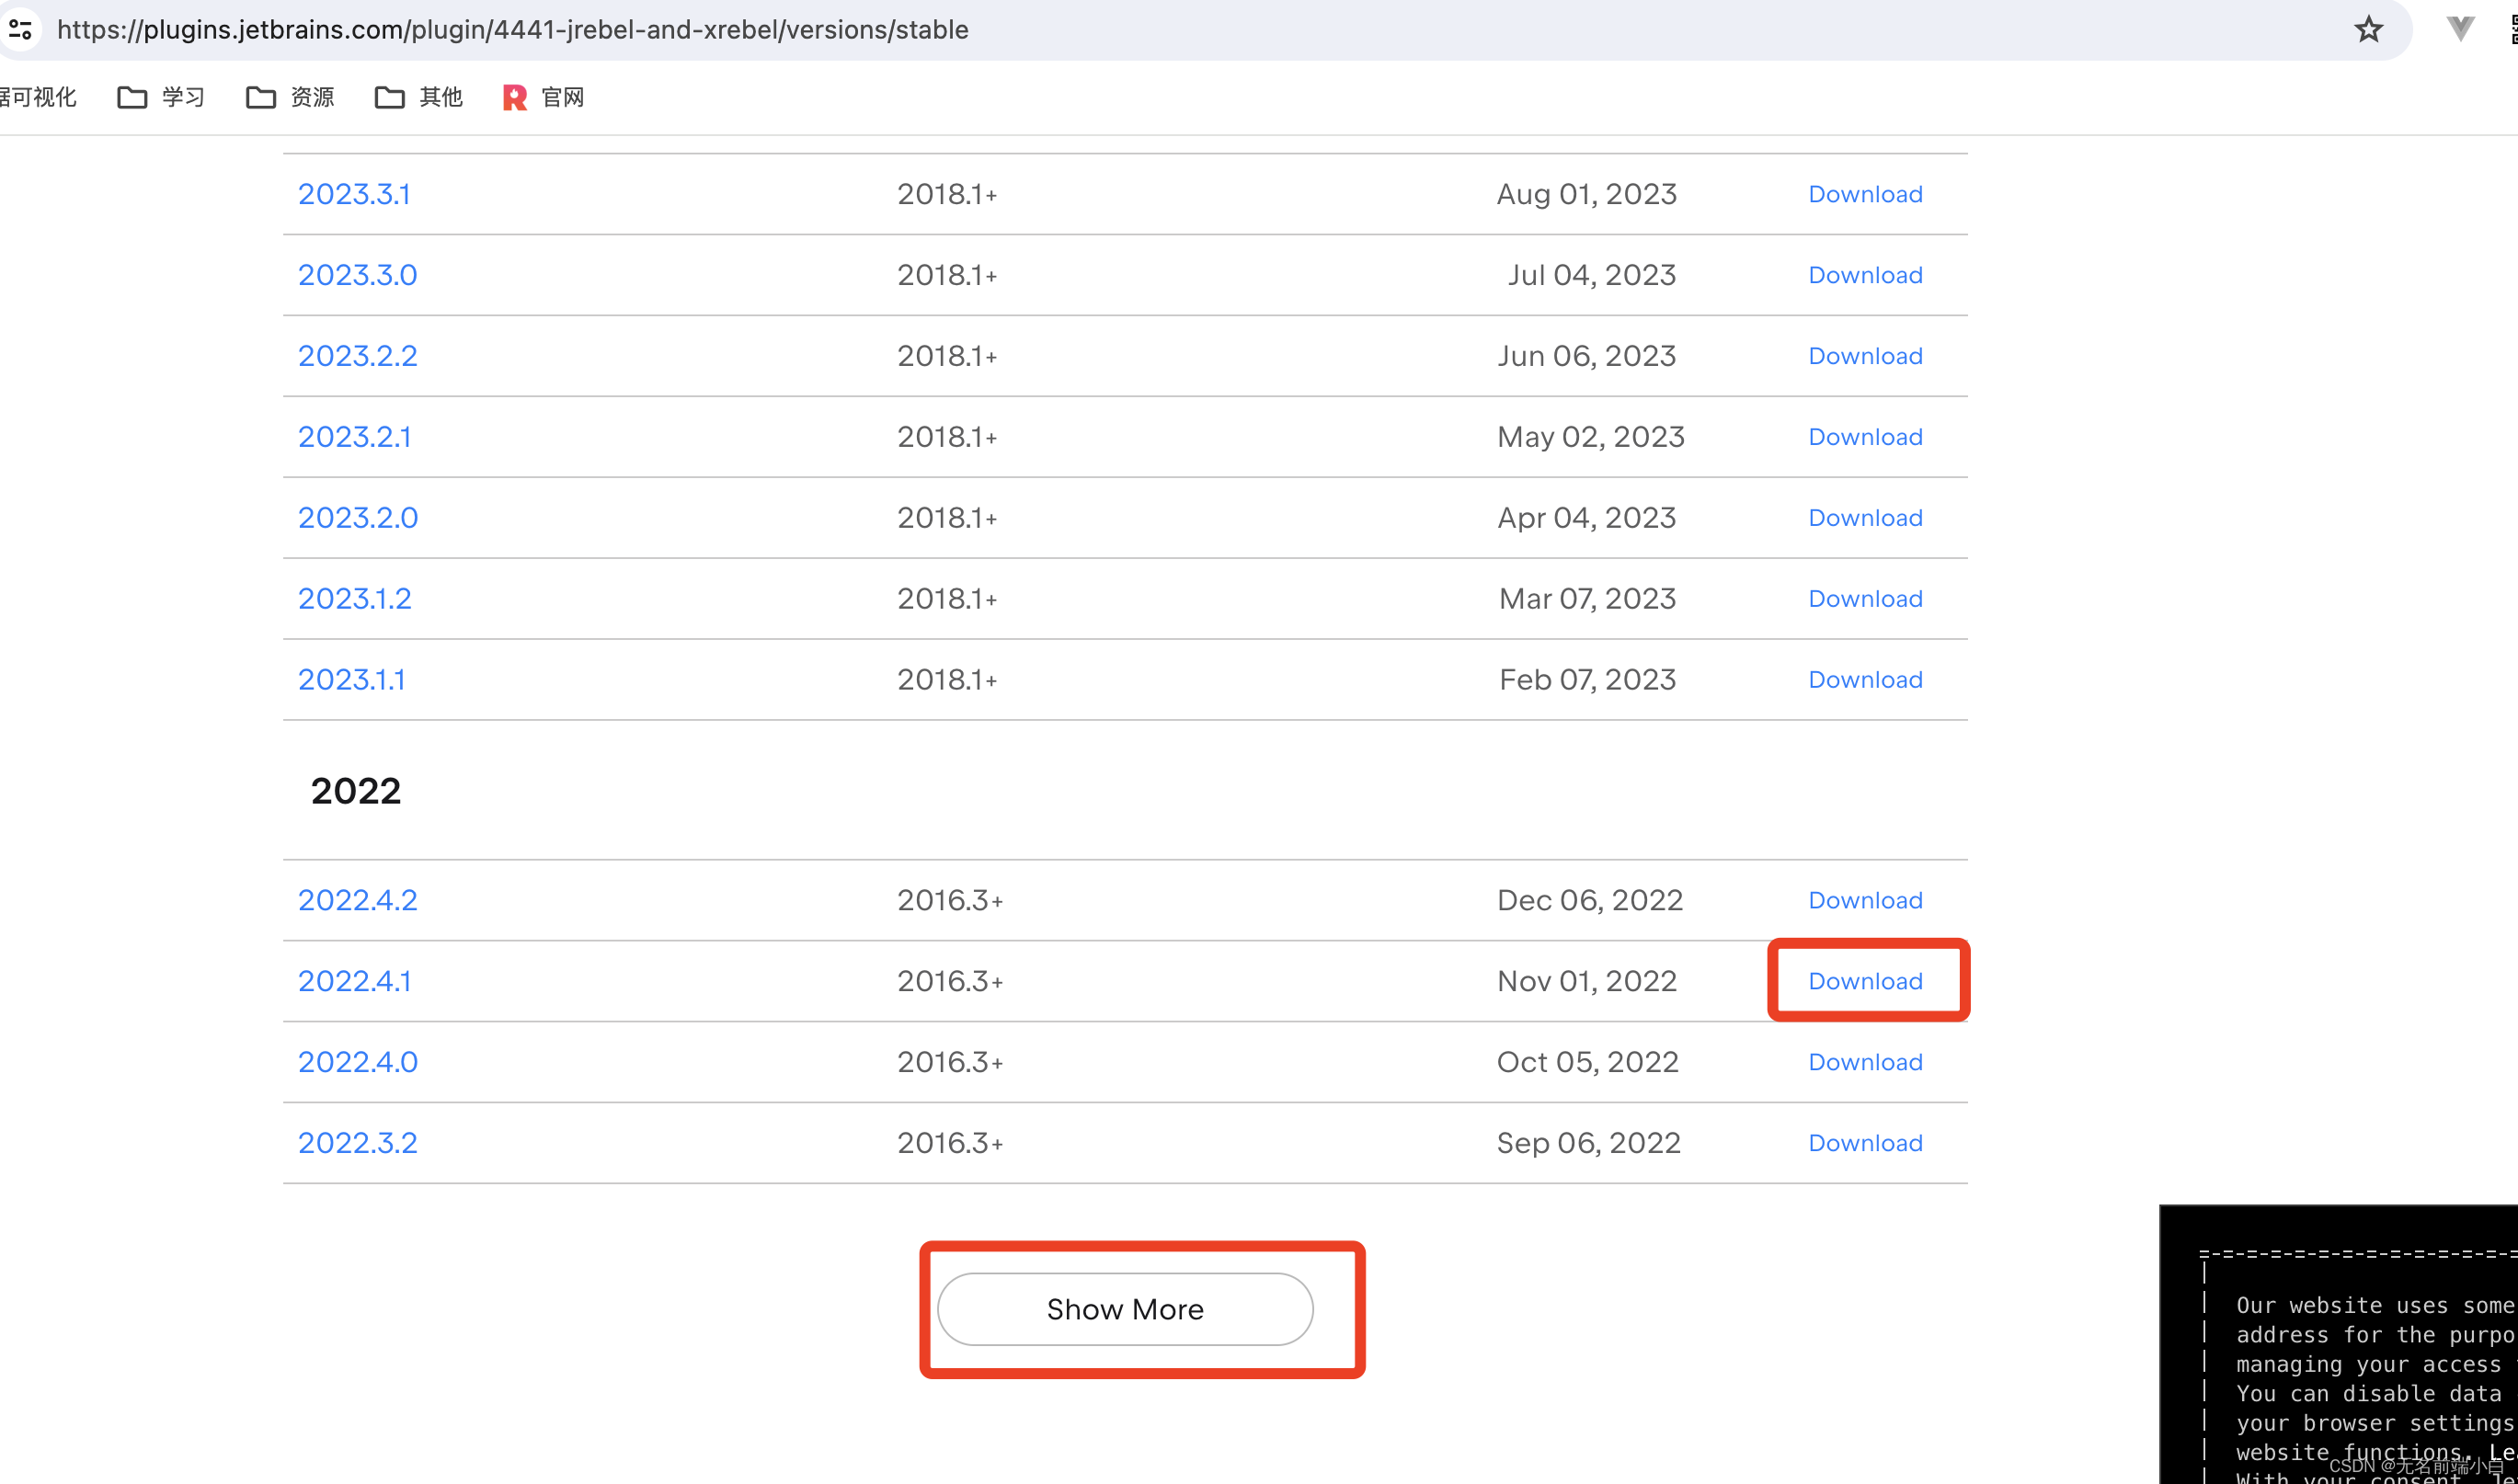Open version 2023.3.1 details link

pos(354,194)
